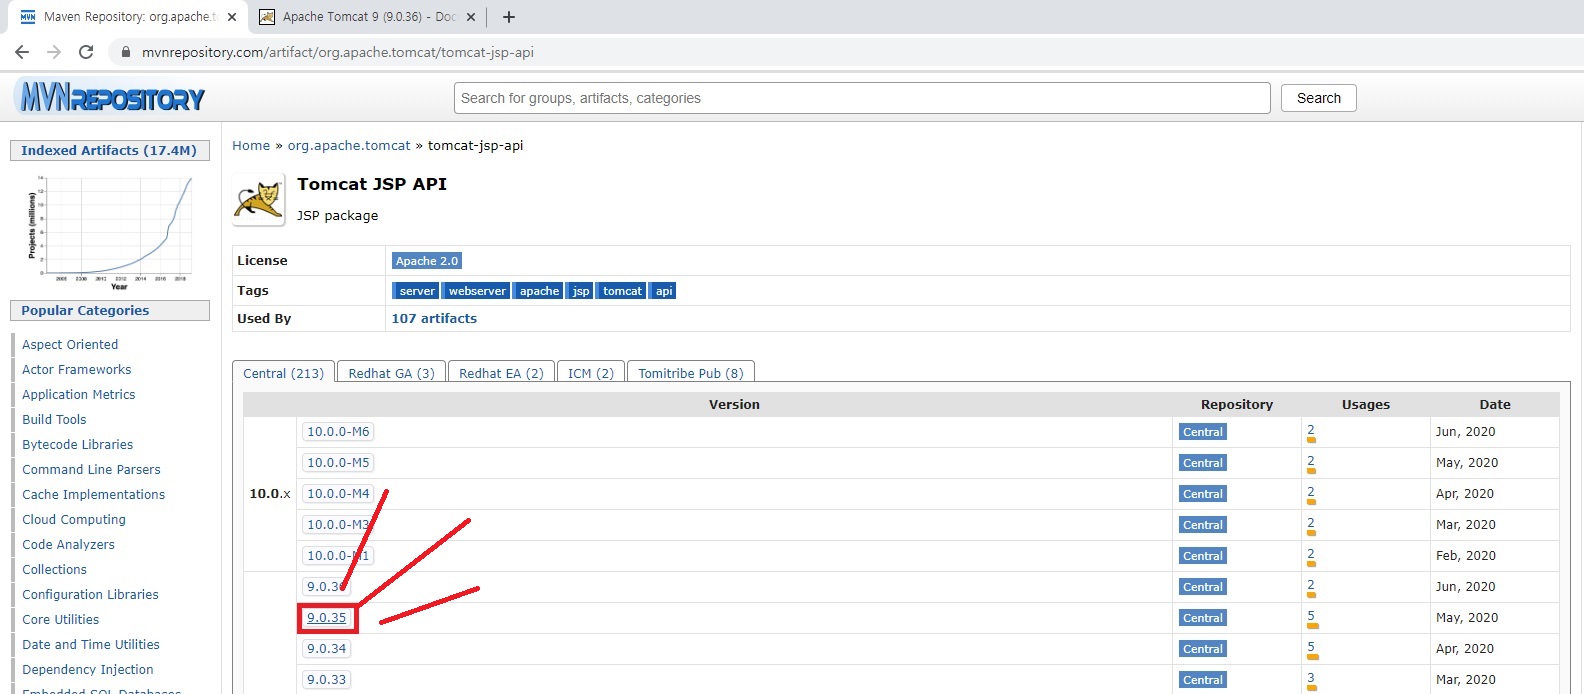
Task: Select the api tag
Action: point(664,291)
